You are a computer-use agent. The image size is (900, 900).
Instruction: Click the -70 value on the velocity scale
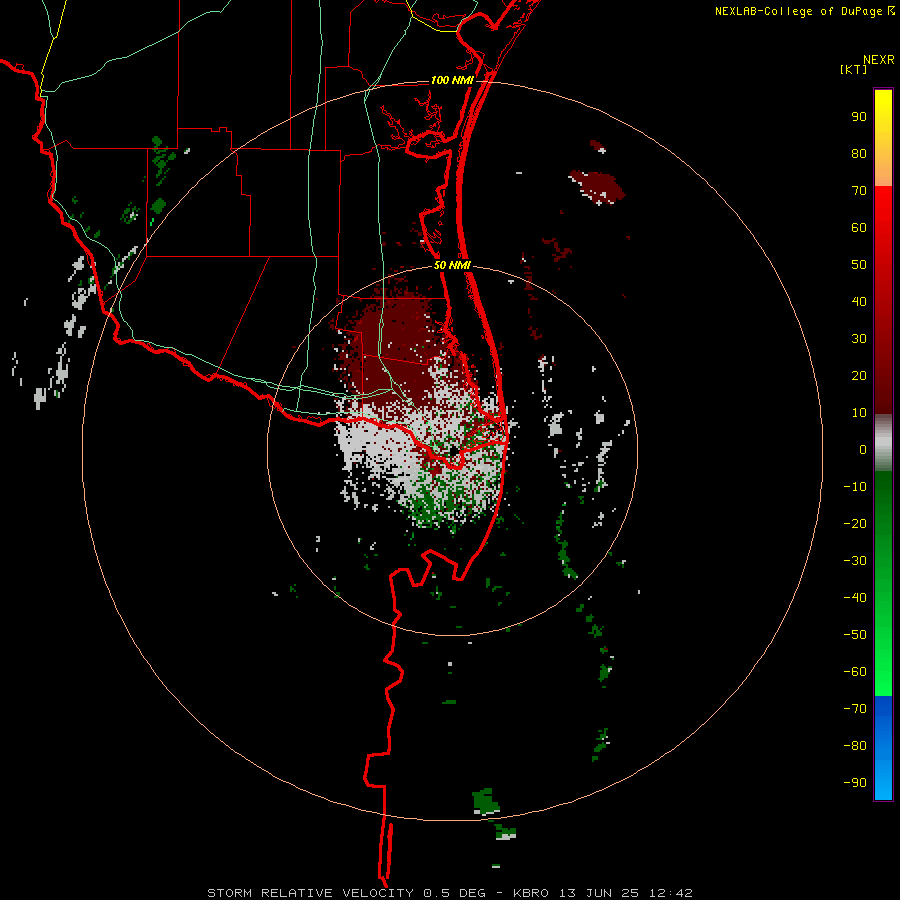tap(855, 709)
